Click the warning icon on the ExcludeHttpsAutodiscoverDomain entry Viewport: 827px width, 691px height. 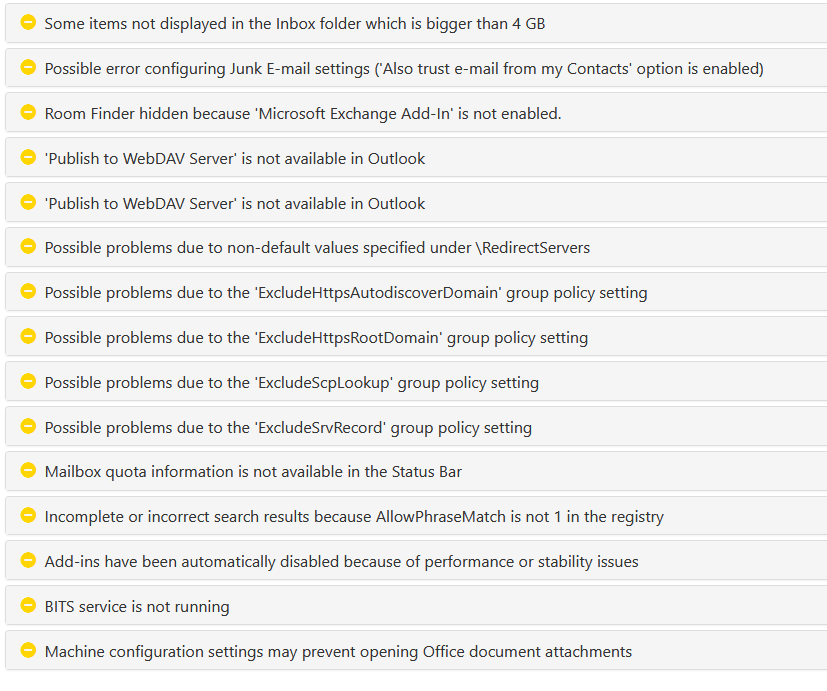pos(27,292)
